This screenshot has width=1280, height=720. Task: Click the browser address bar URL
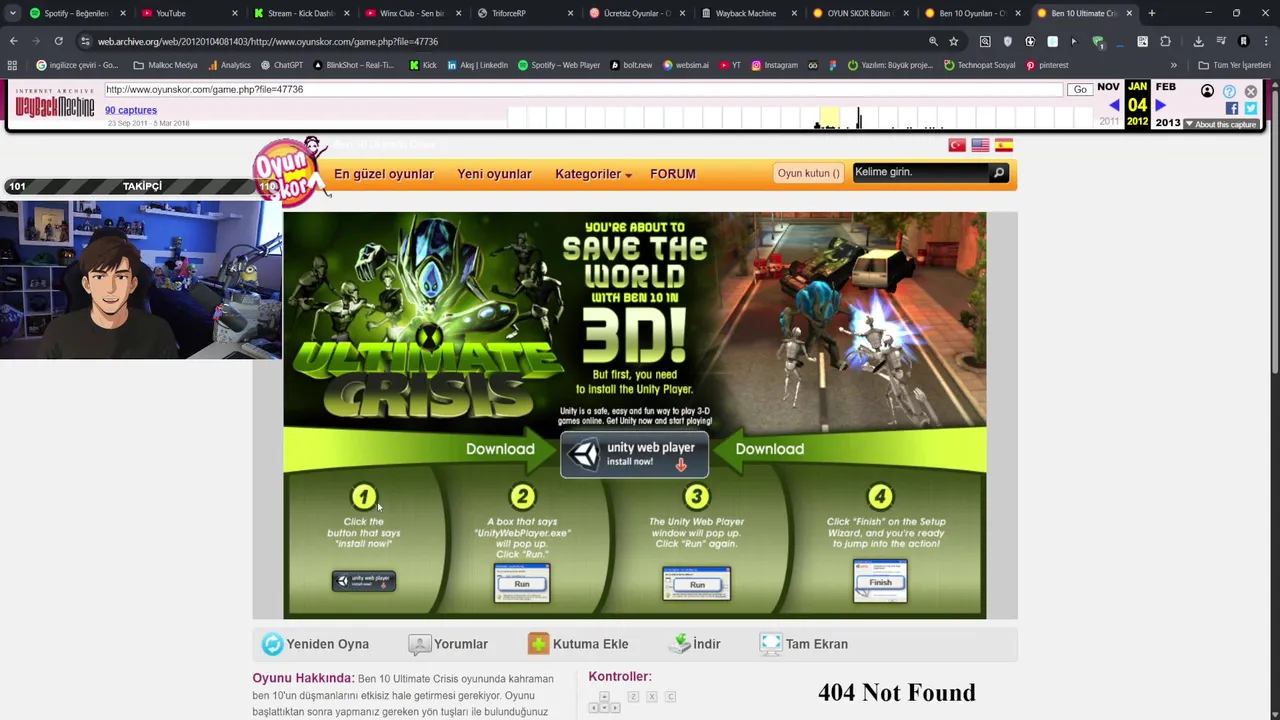click(268, 41)
